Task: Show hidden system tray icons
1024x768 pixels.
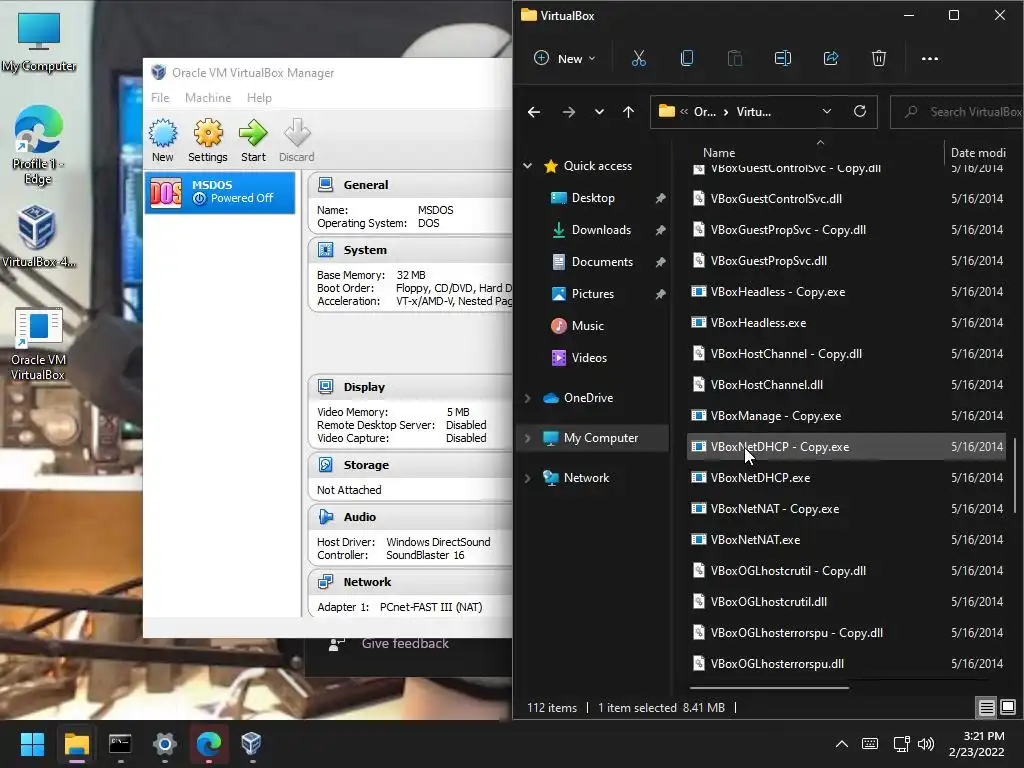Action: click(x=842, y=744)
